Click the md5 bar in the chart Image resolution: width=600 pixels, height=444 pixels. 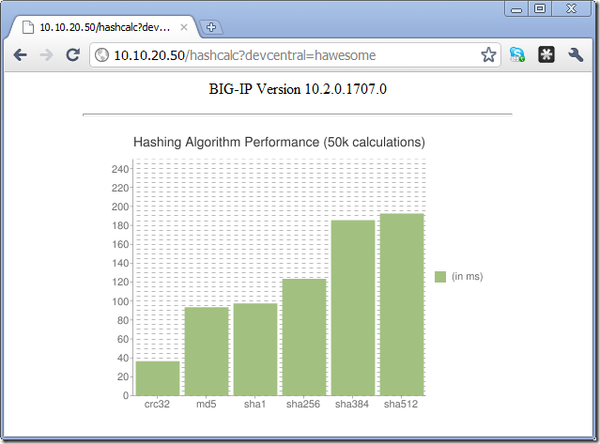(207, 351)
